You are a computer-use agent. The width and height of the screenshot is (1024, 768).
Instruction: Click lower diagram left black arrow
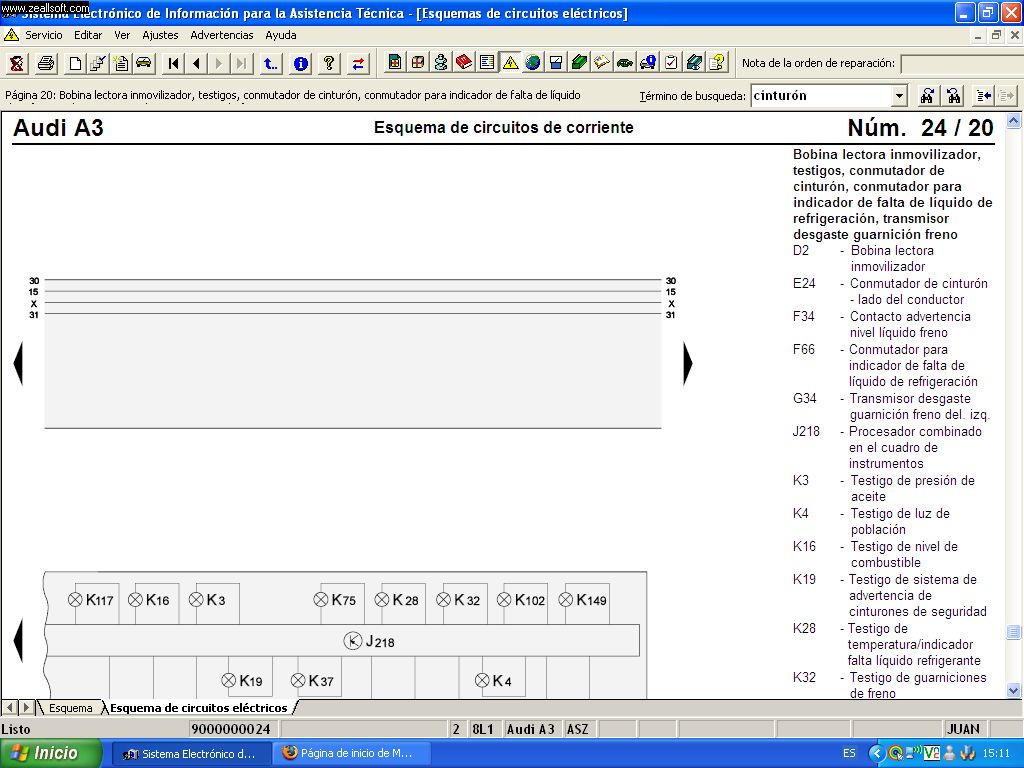pos(18,641)
